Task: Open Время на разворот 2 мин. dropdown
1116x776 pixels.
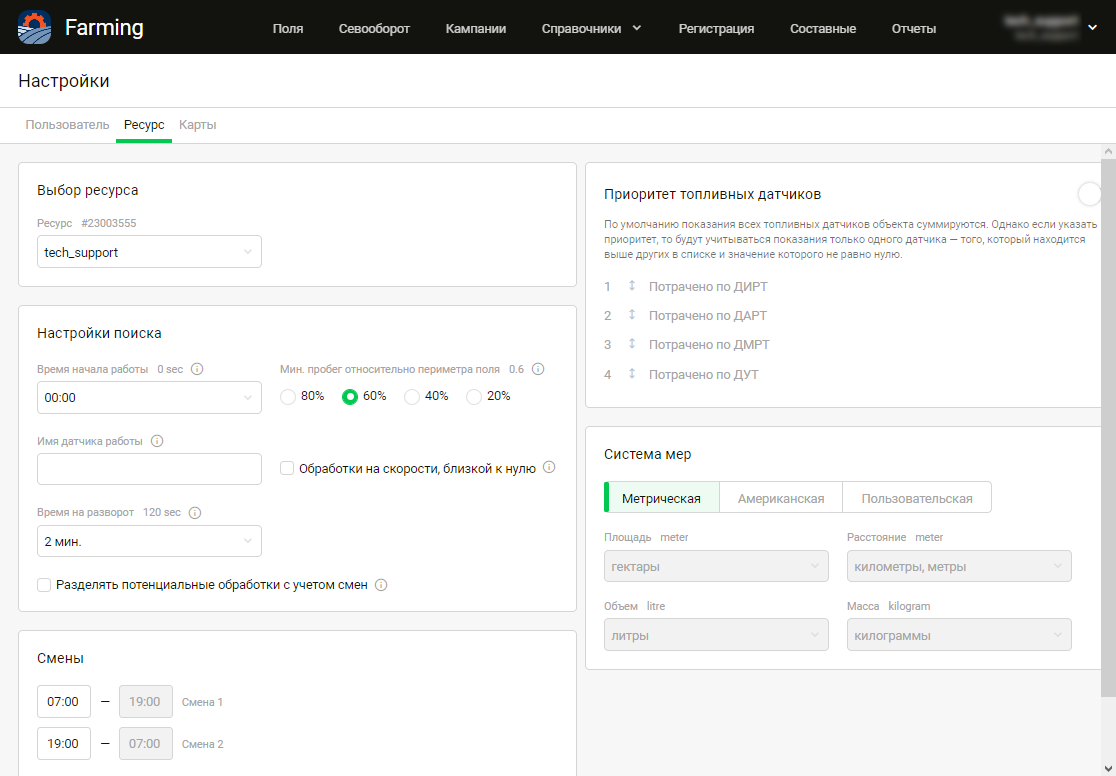Action: pos(149,541)
